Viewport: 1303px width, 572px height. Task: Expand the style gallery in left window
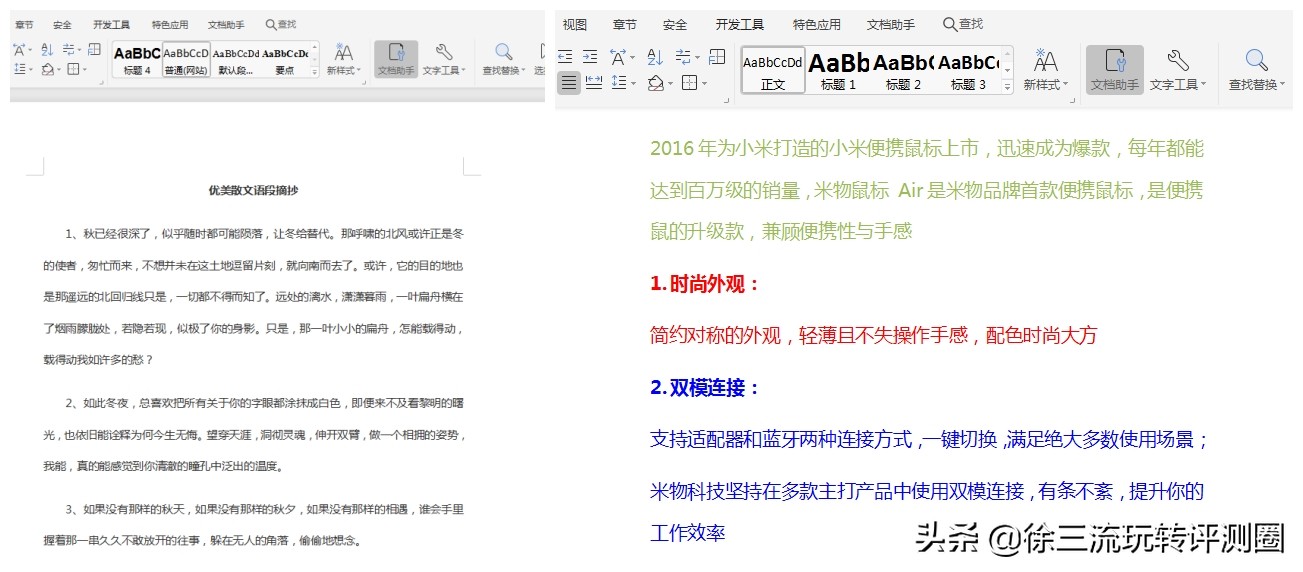pyautogui.click(x=314, y=72)
